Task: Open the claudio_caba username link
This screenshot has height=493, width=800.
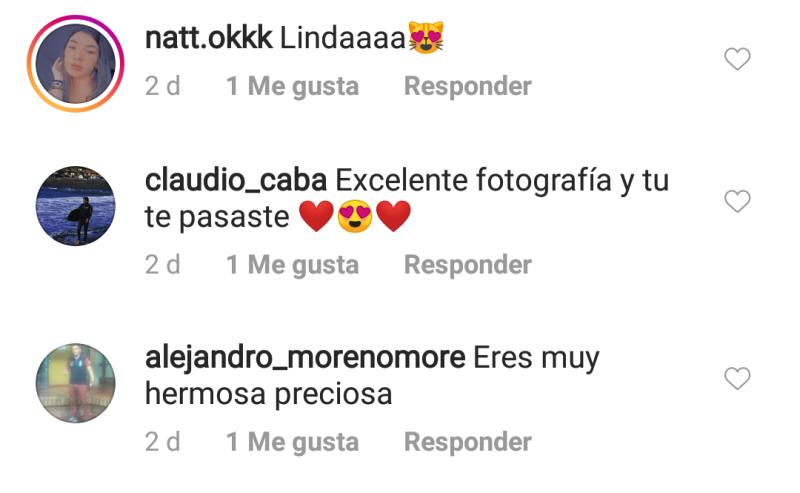Action: (x=236, y=180)
